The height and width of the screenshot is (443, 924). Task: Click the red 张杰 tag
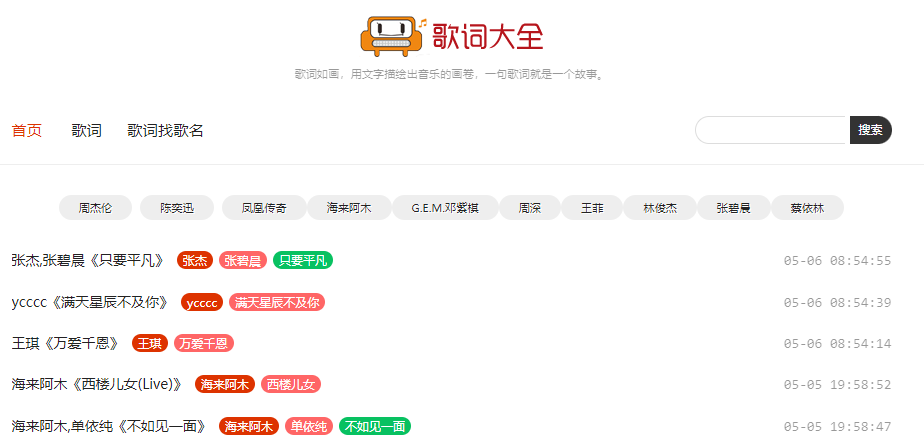click(194, 260)
